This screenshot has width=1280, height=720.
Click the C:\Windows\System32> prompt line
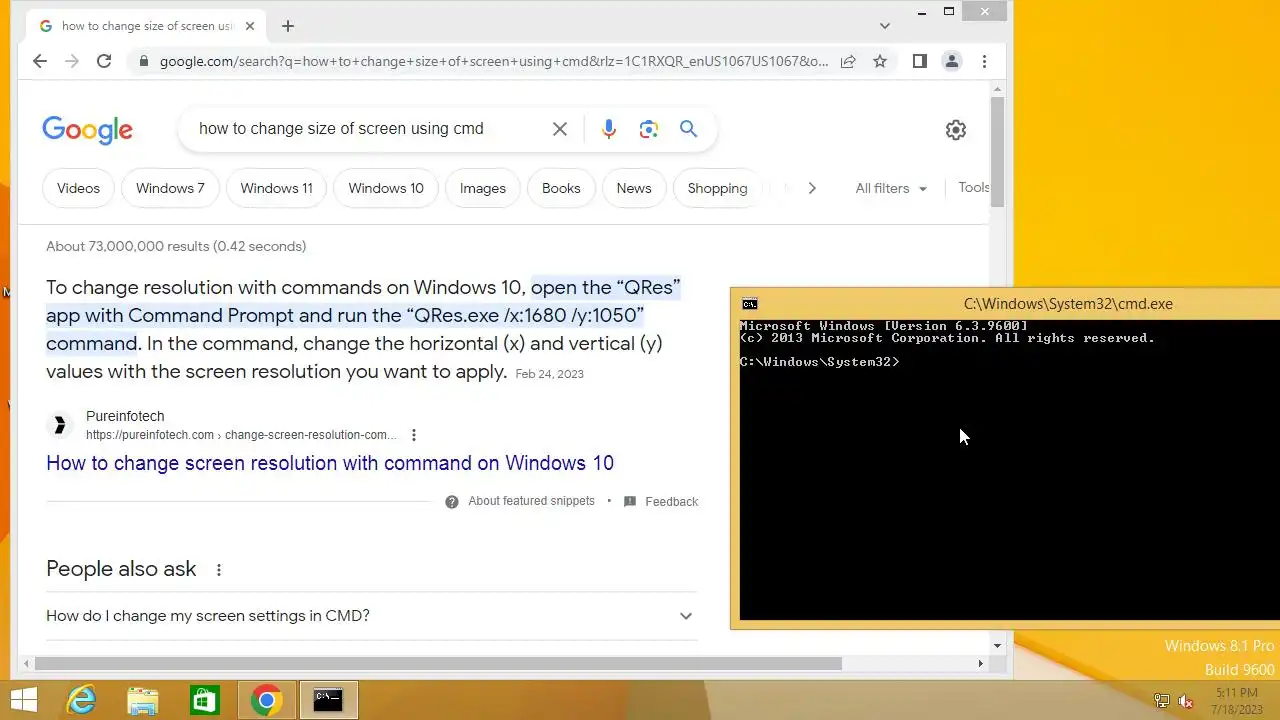[x=820, y=362]
